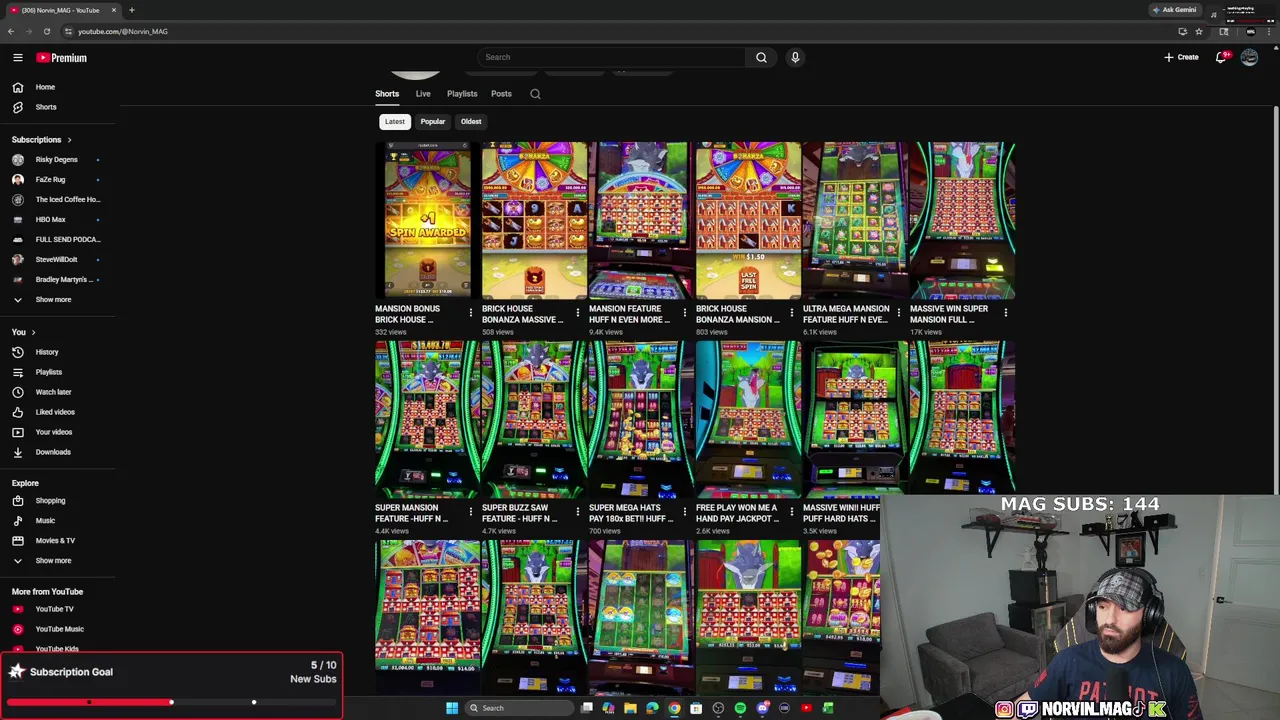
Task: Open File Explorer from the taskbar
Action: pos(630,708)
